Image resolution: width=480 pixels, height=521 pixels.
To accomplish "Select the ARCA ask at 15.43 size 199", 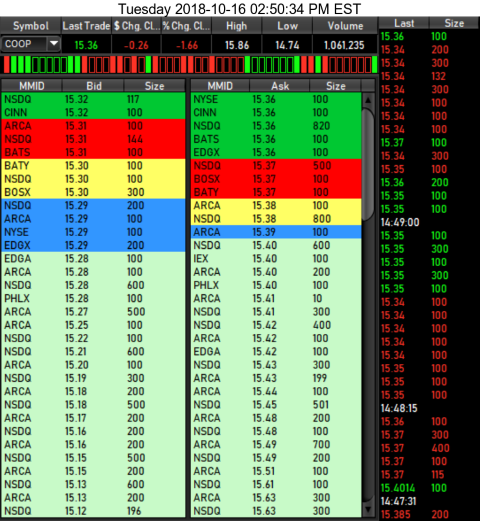I will (276, 378).
